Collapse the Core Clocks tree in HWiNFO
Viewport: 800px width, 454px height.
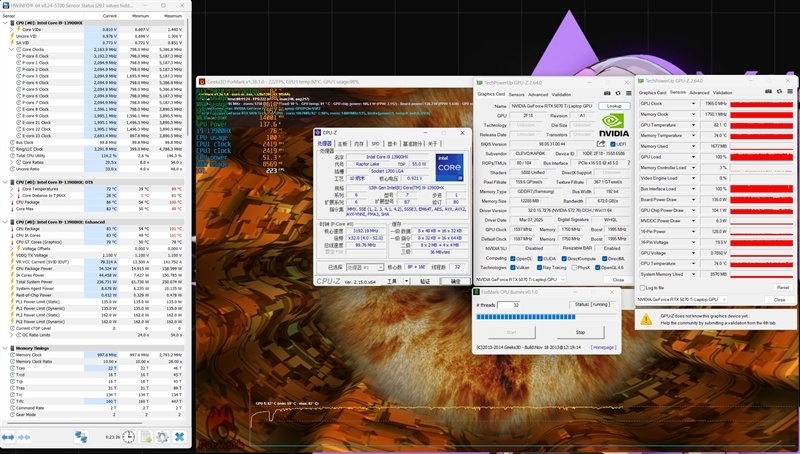[x=11, y=49]
